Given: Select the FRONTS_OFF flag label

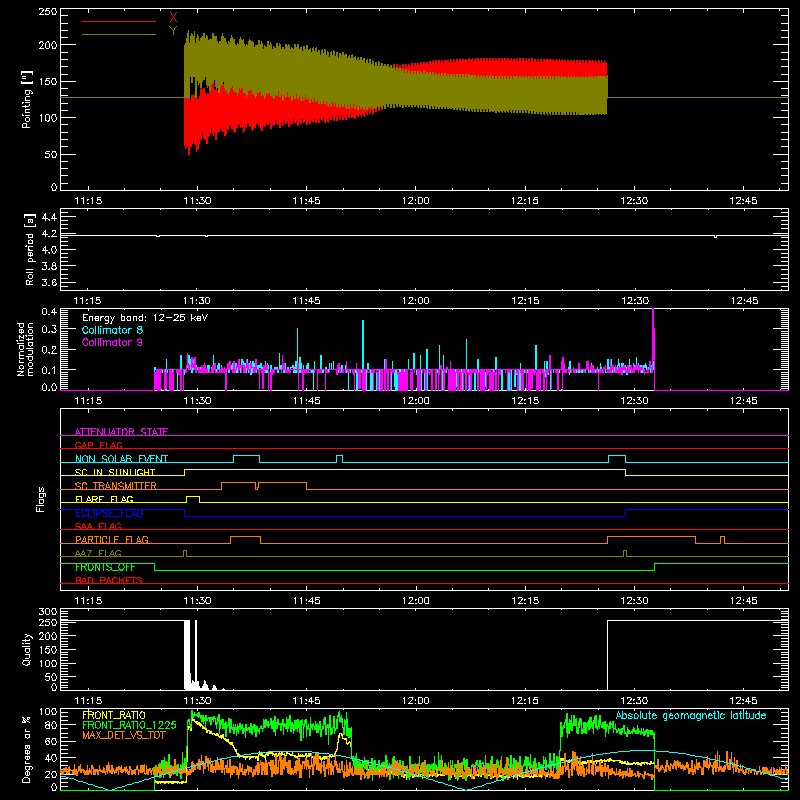Looking at the screenshot, I should click(x=105, y=567).
